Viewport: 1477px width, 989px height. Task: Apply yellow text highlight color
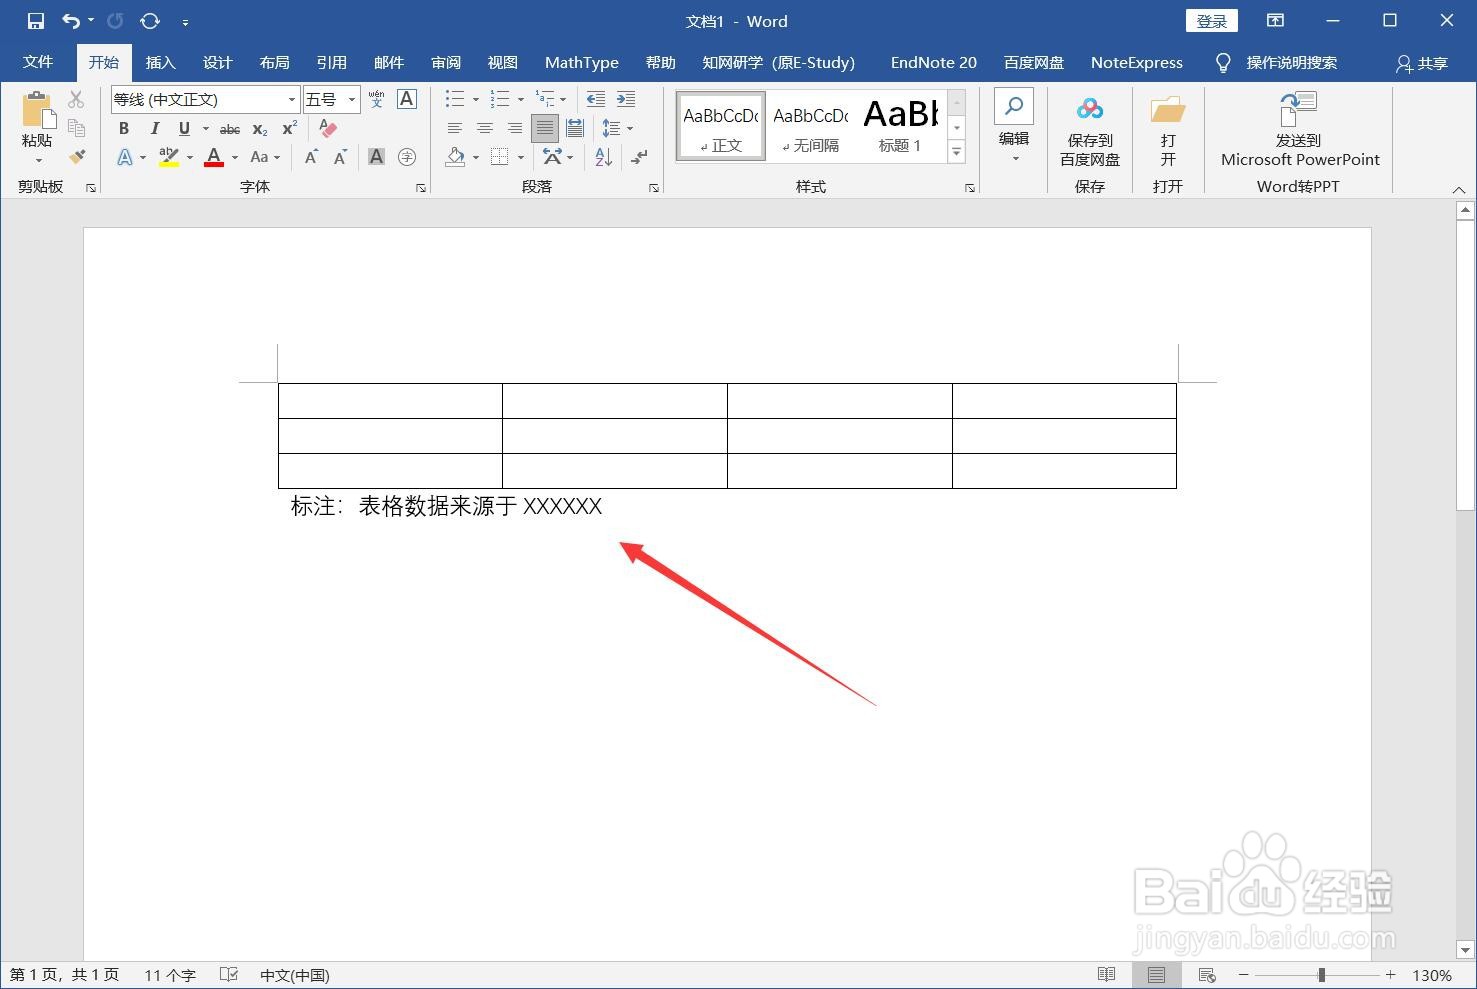point(169,157)
